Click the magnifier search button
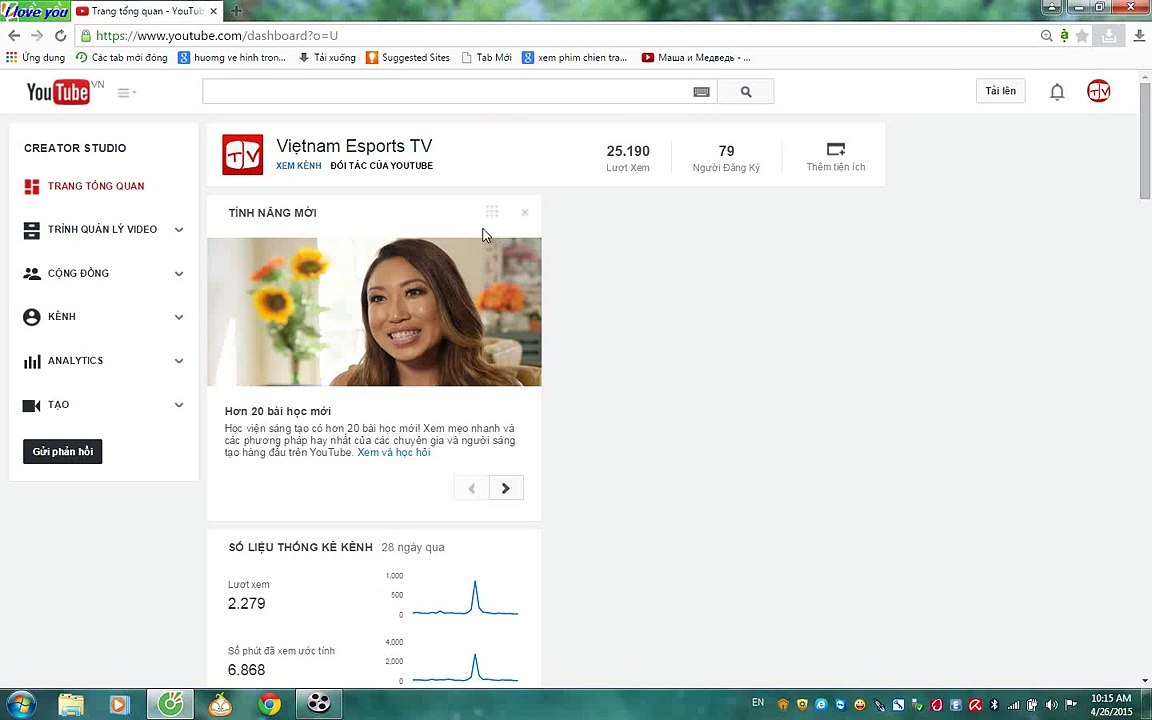The height and width of the screenshot is (720, 1152). [746, 92]
